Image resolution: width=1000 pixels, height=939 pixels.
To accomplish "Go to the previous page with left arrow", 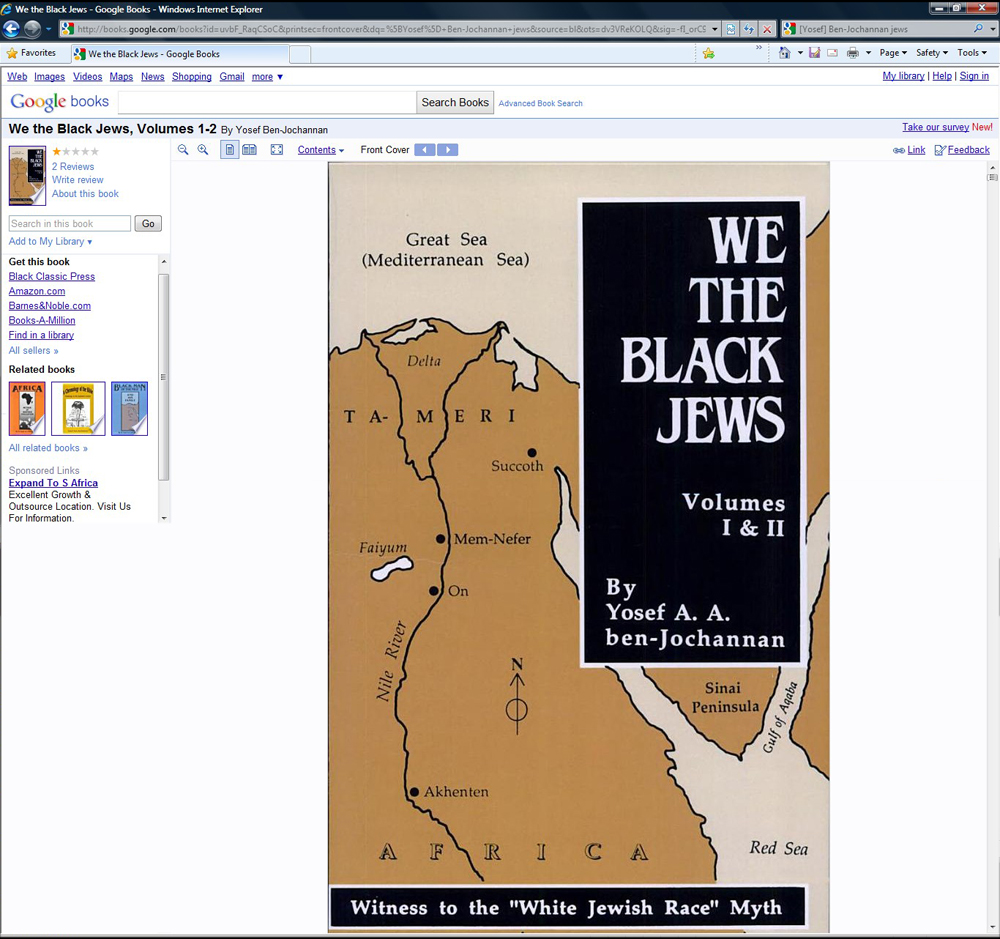I will pyautogui.click(x=425, y=150).
